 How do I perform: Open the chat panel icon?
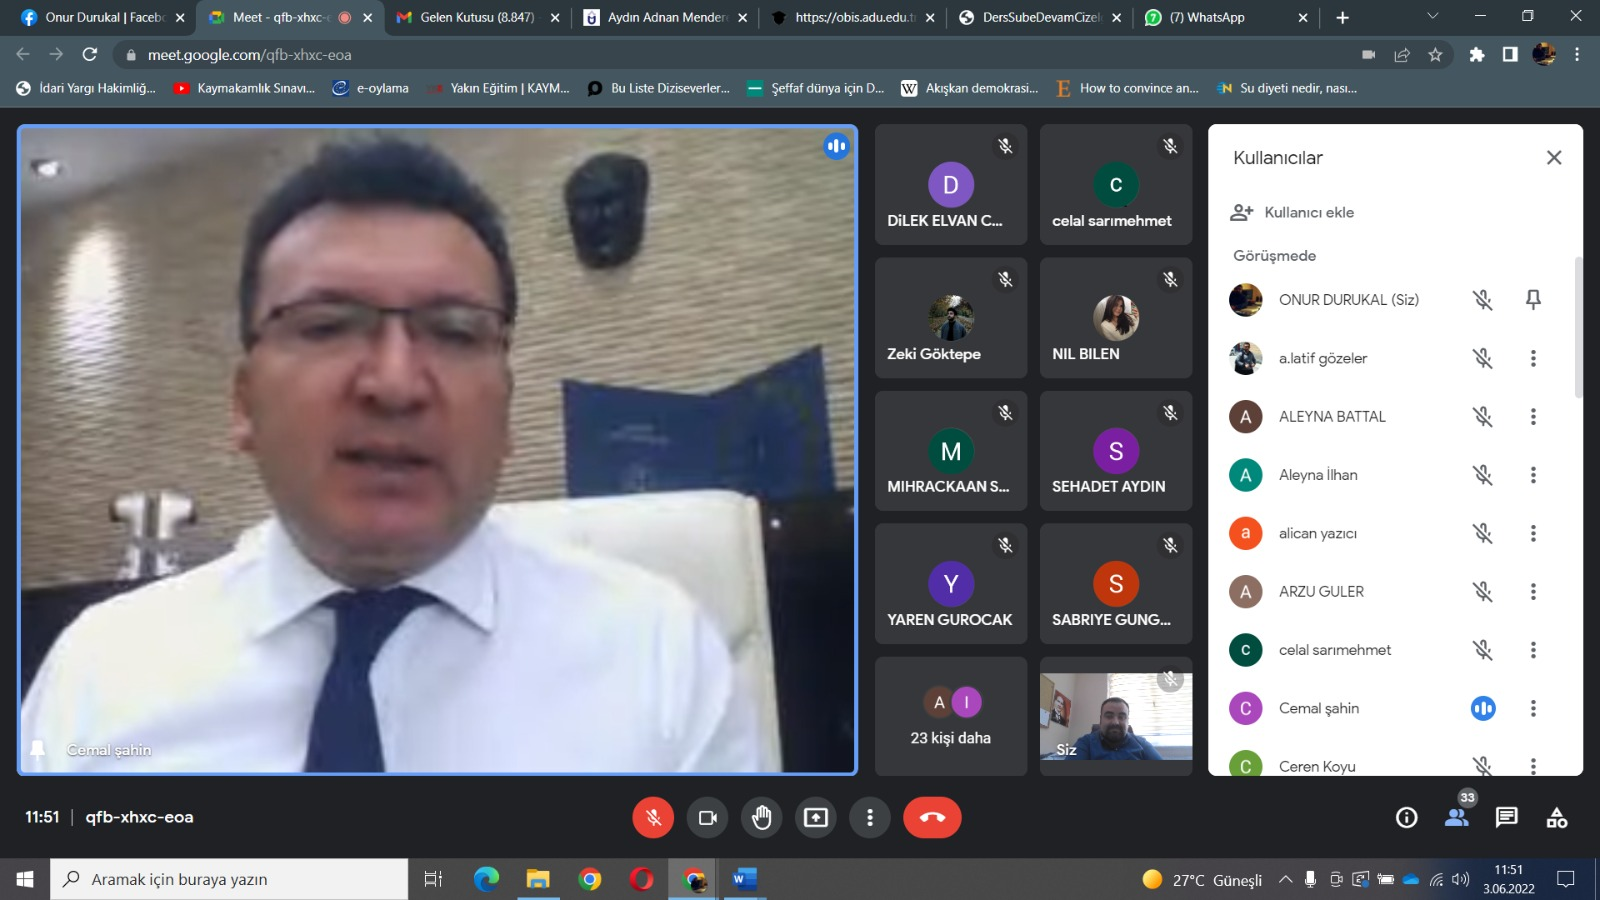pos(1506,818)
